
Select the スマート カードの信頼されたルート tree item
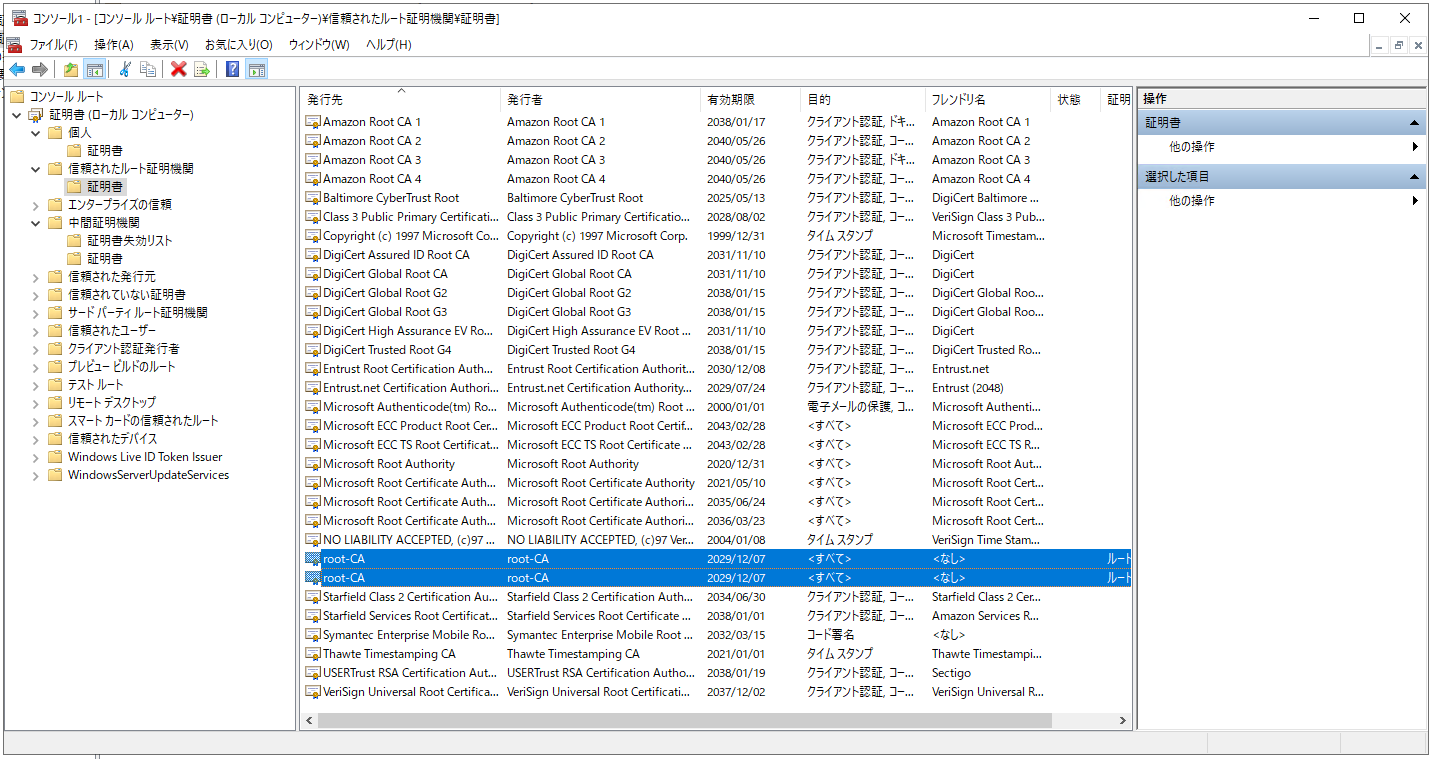coord(143,421)
